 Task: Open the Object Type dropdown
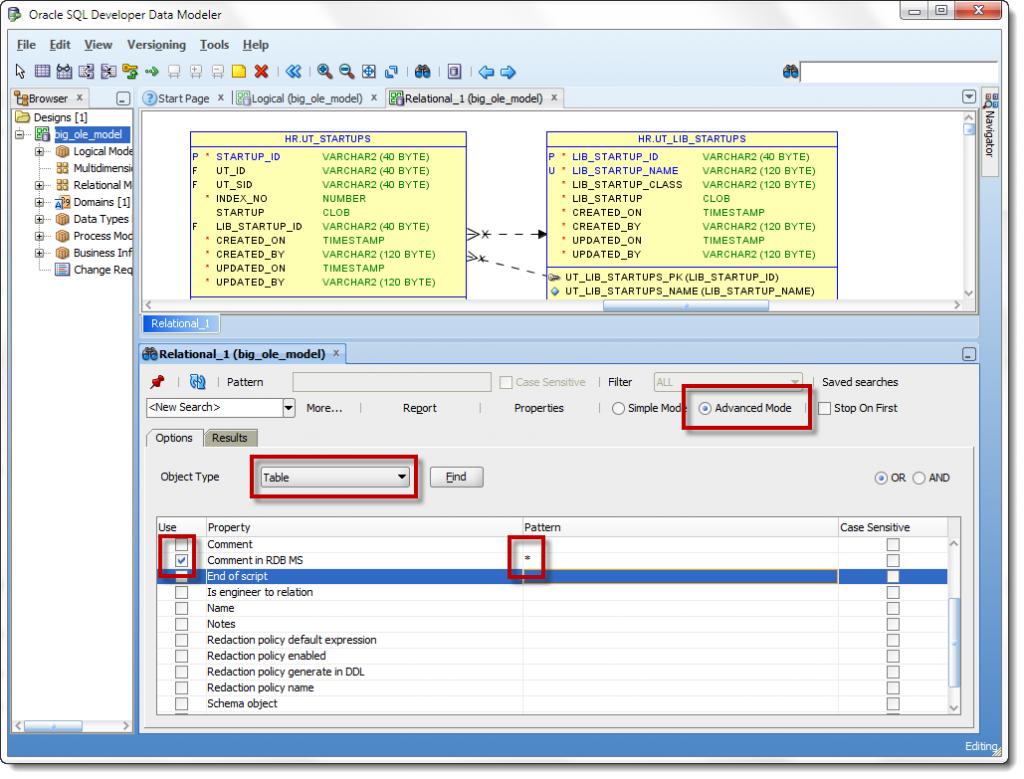click(x=405, y=477)
